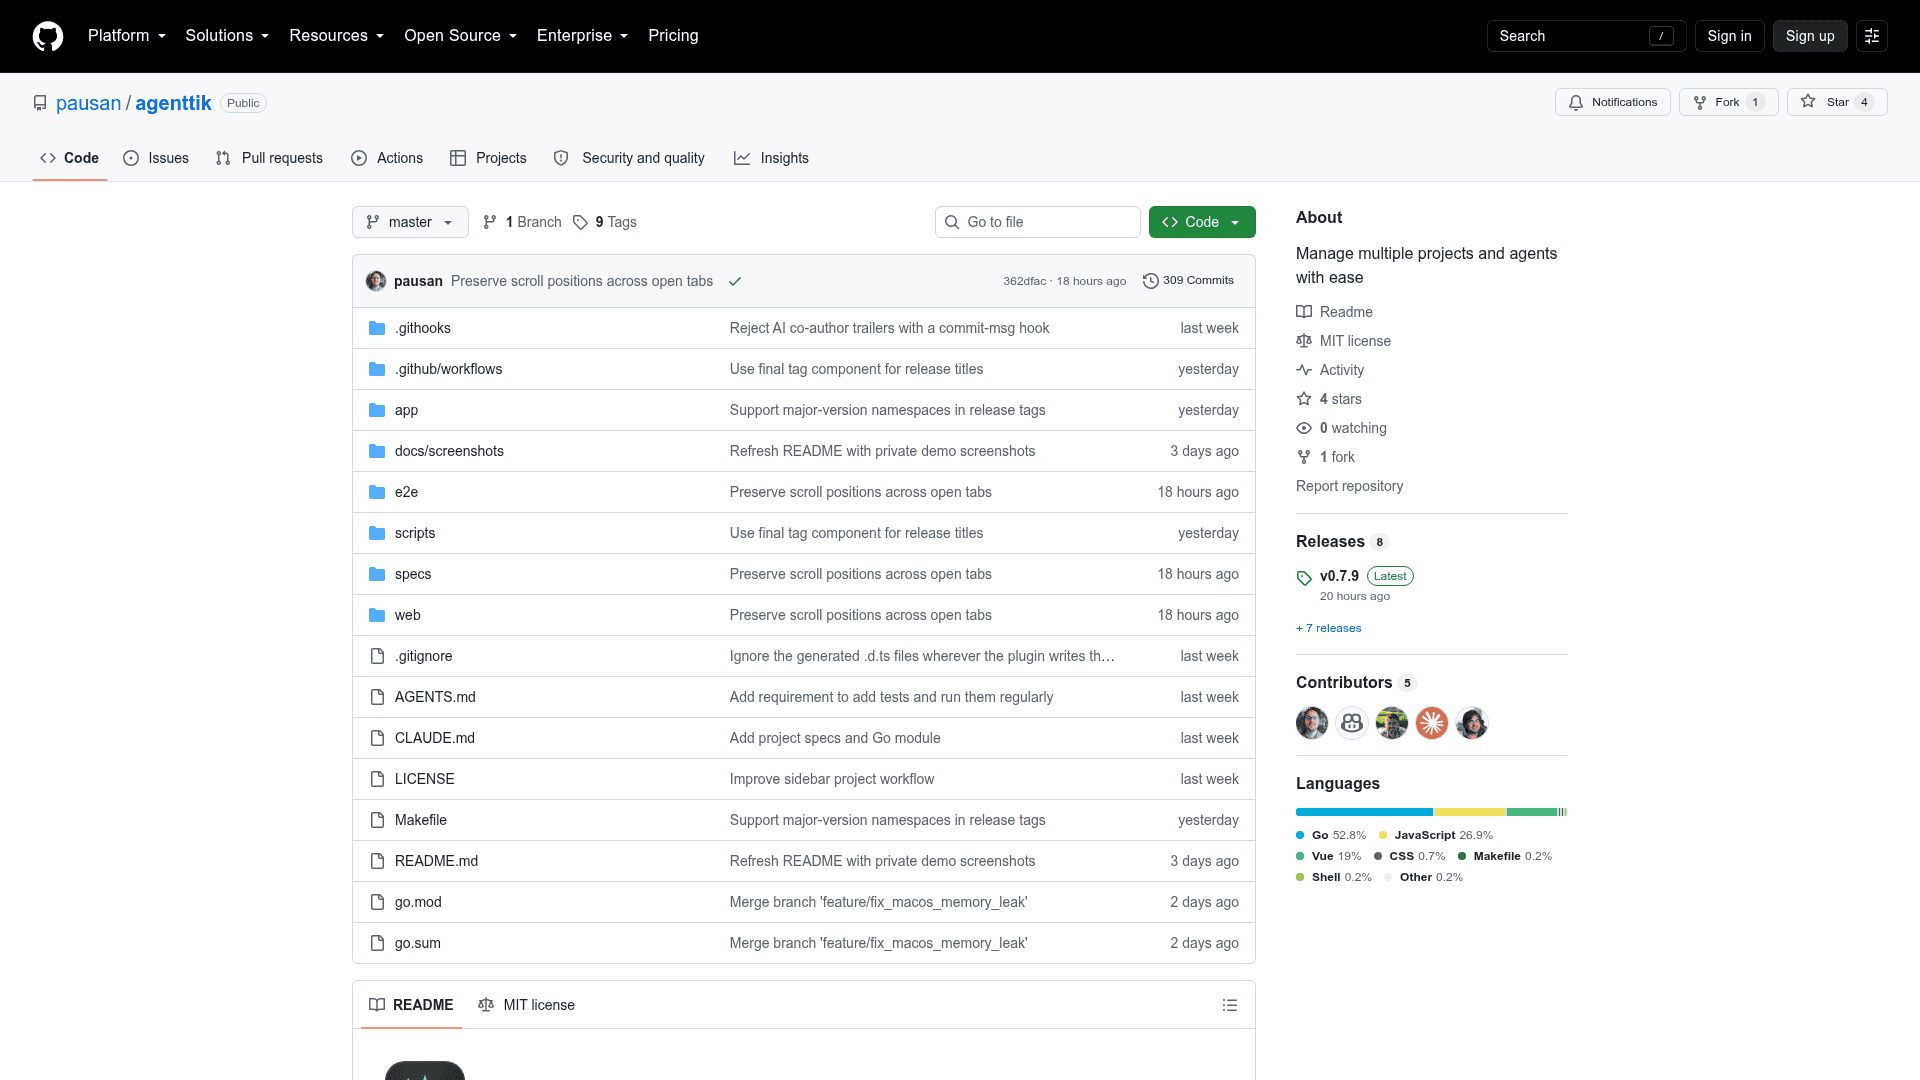Open the Security and quality tab
The image size is (1920, 1080).
pos(629,158)
